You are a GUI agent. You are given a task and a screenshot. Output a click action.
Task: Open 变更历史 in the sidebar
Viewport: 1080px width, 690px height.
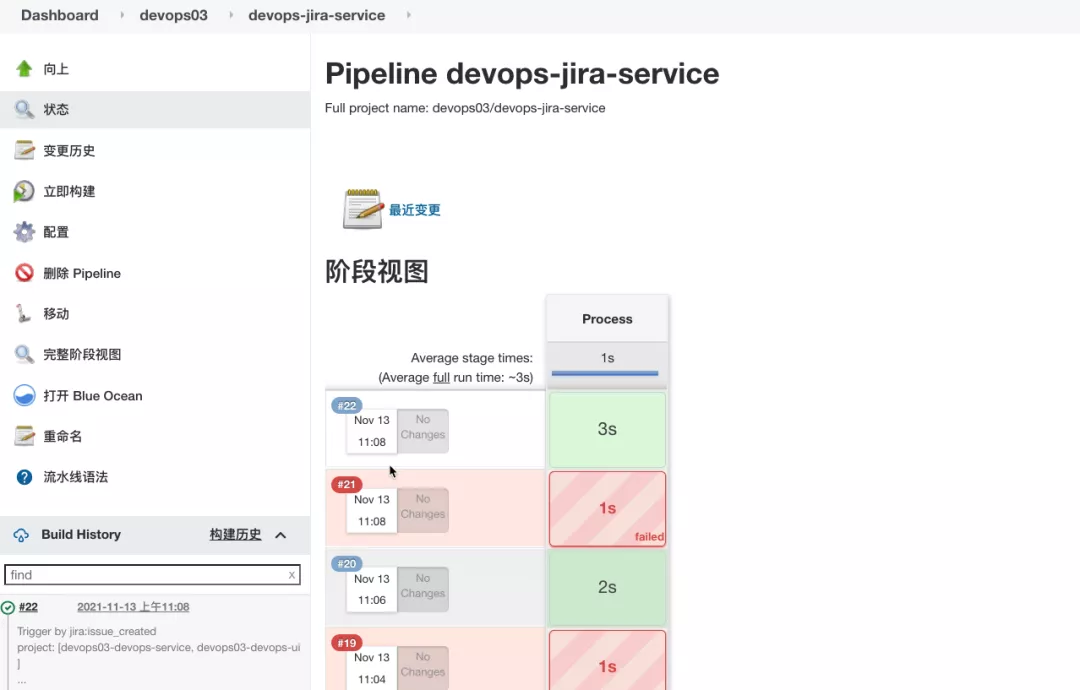tap(69, 151)
